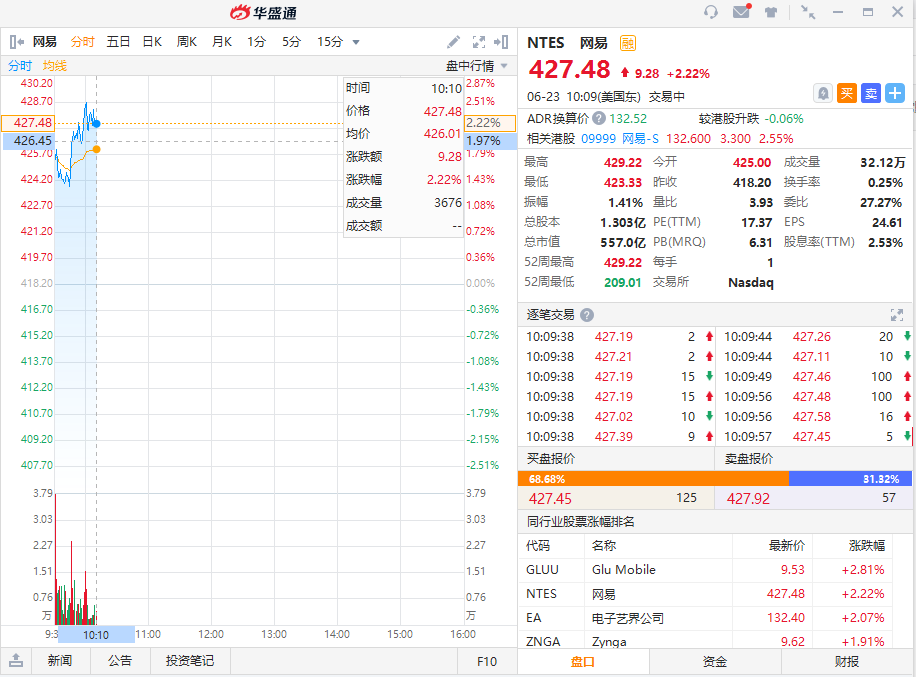
Task: Switch to the 资金 tab
Action: click(715, 661)
